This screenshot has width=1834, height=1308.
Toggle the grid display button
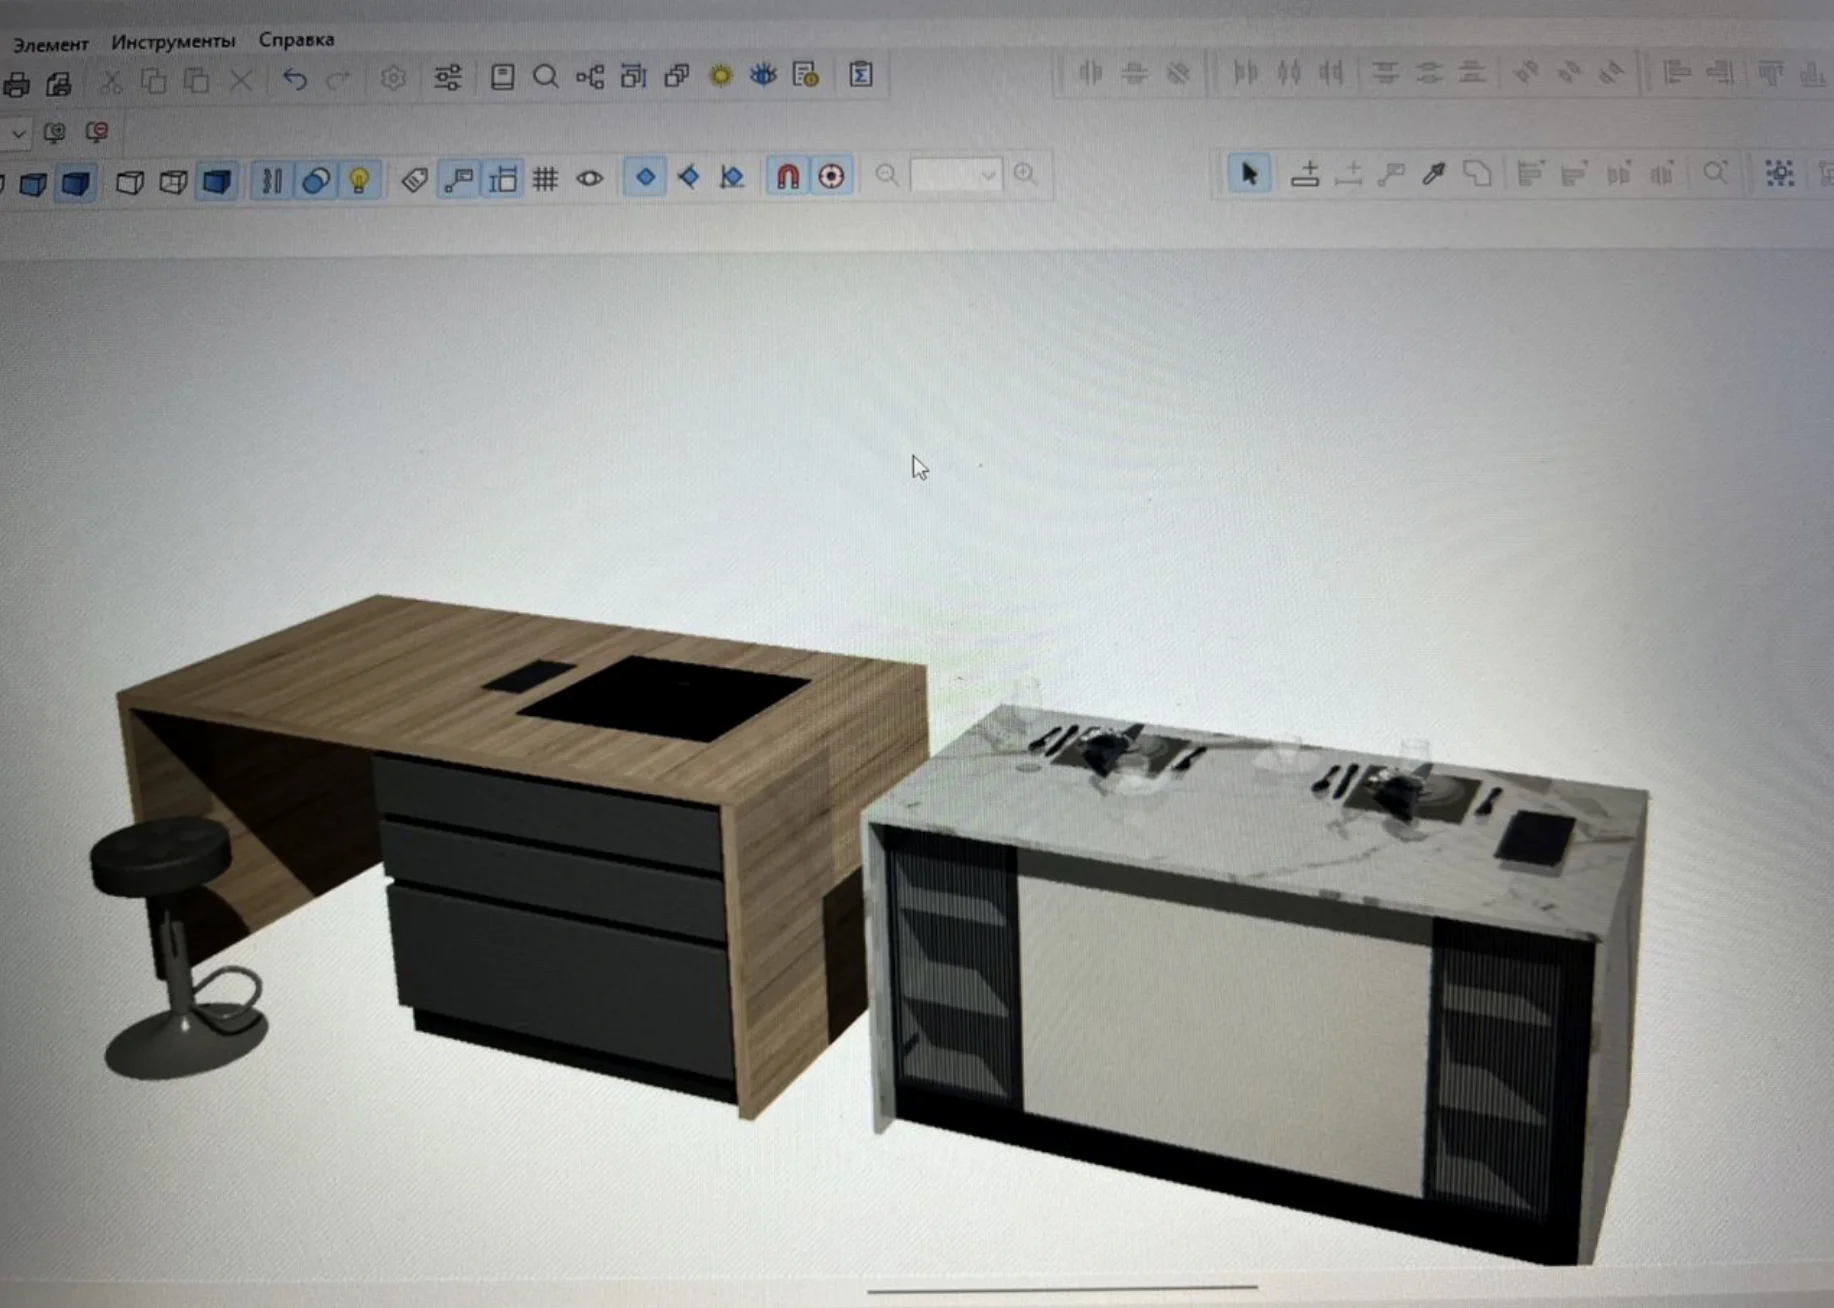pyautogui.click(x=545, y=179)
